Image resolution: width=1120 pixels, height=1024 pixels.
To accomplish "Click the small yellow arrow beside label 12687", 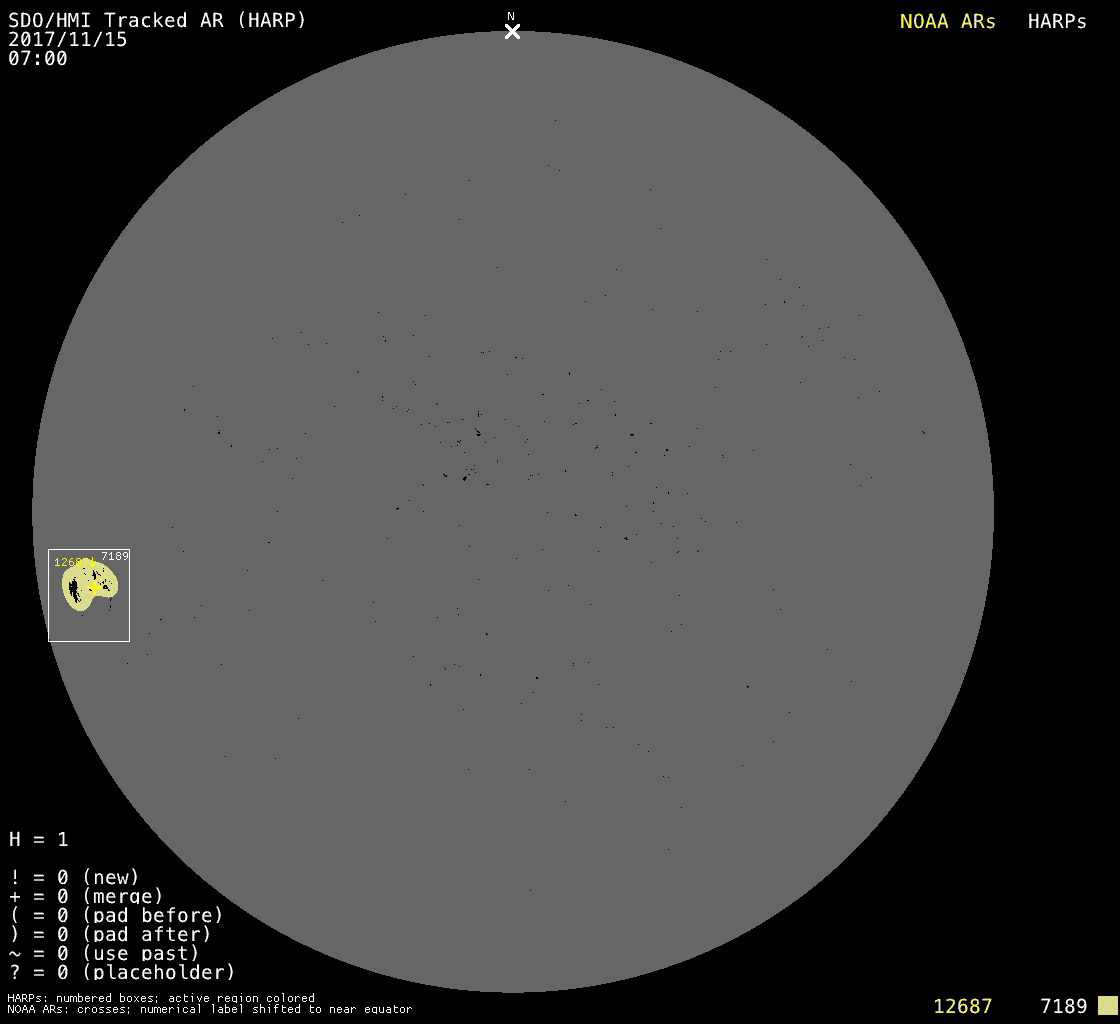I will coord(92,563).
